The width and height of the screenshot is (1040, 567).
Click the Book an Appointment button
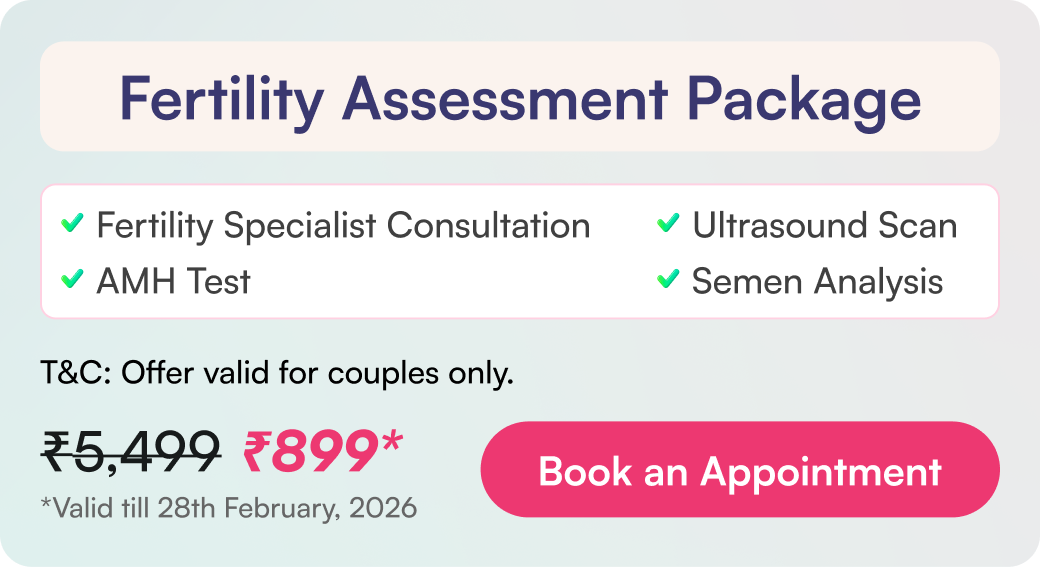click(739, 470)
